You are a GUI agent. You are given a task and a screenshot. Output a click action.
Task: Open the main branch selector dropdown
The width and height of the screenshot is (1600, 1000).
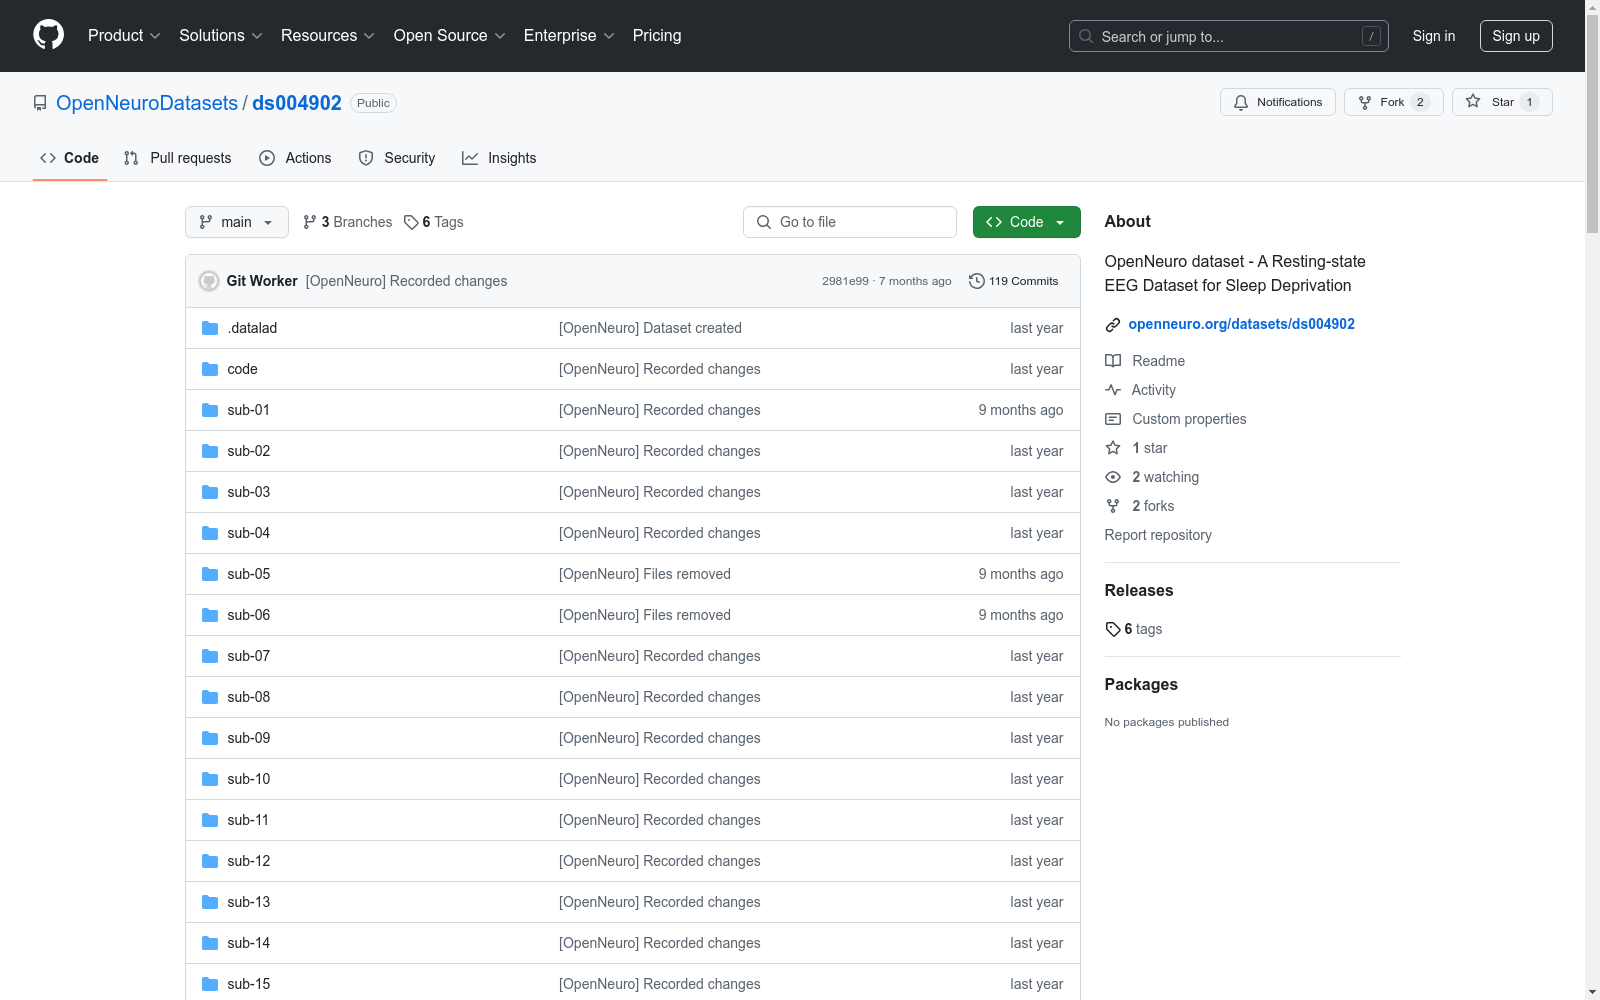(237, 222)
